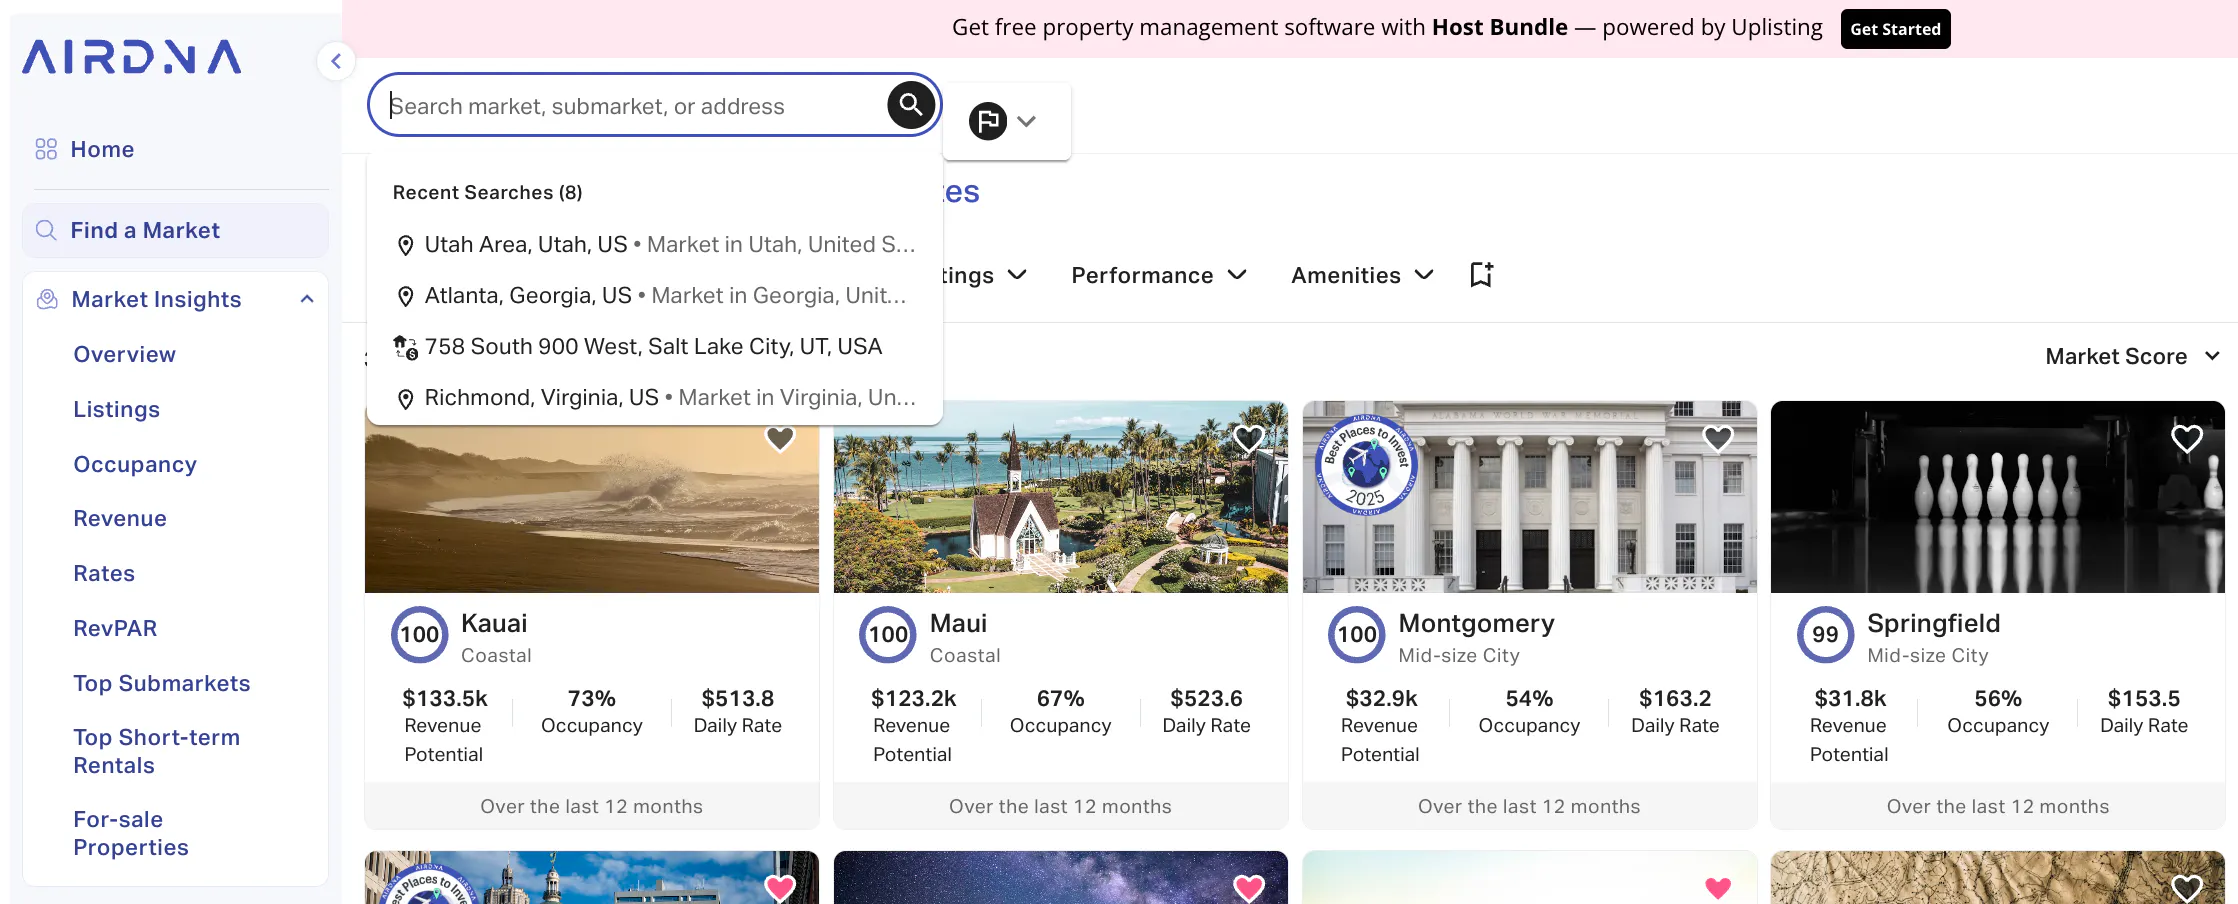2238x904 pixels.
Task: Open Overview under Market Insights
Action: 124,354
